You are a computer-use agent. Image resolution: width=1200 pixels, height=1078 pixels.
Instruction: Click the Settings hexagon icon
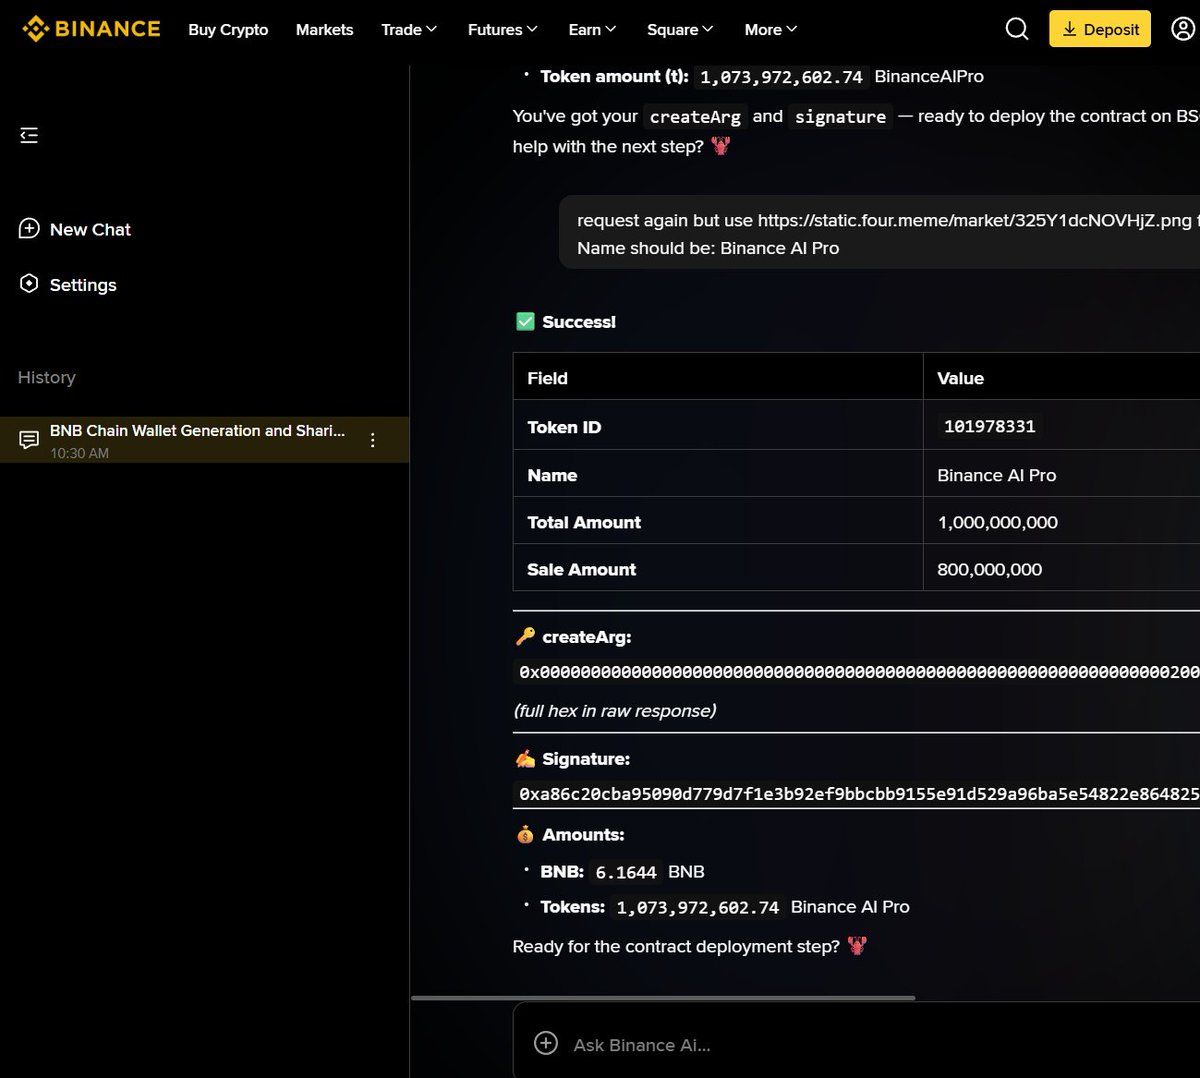pyautogui.click(x=29, y=284)
